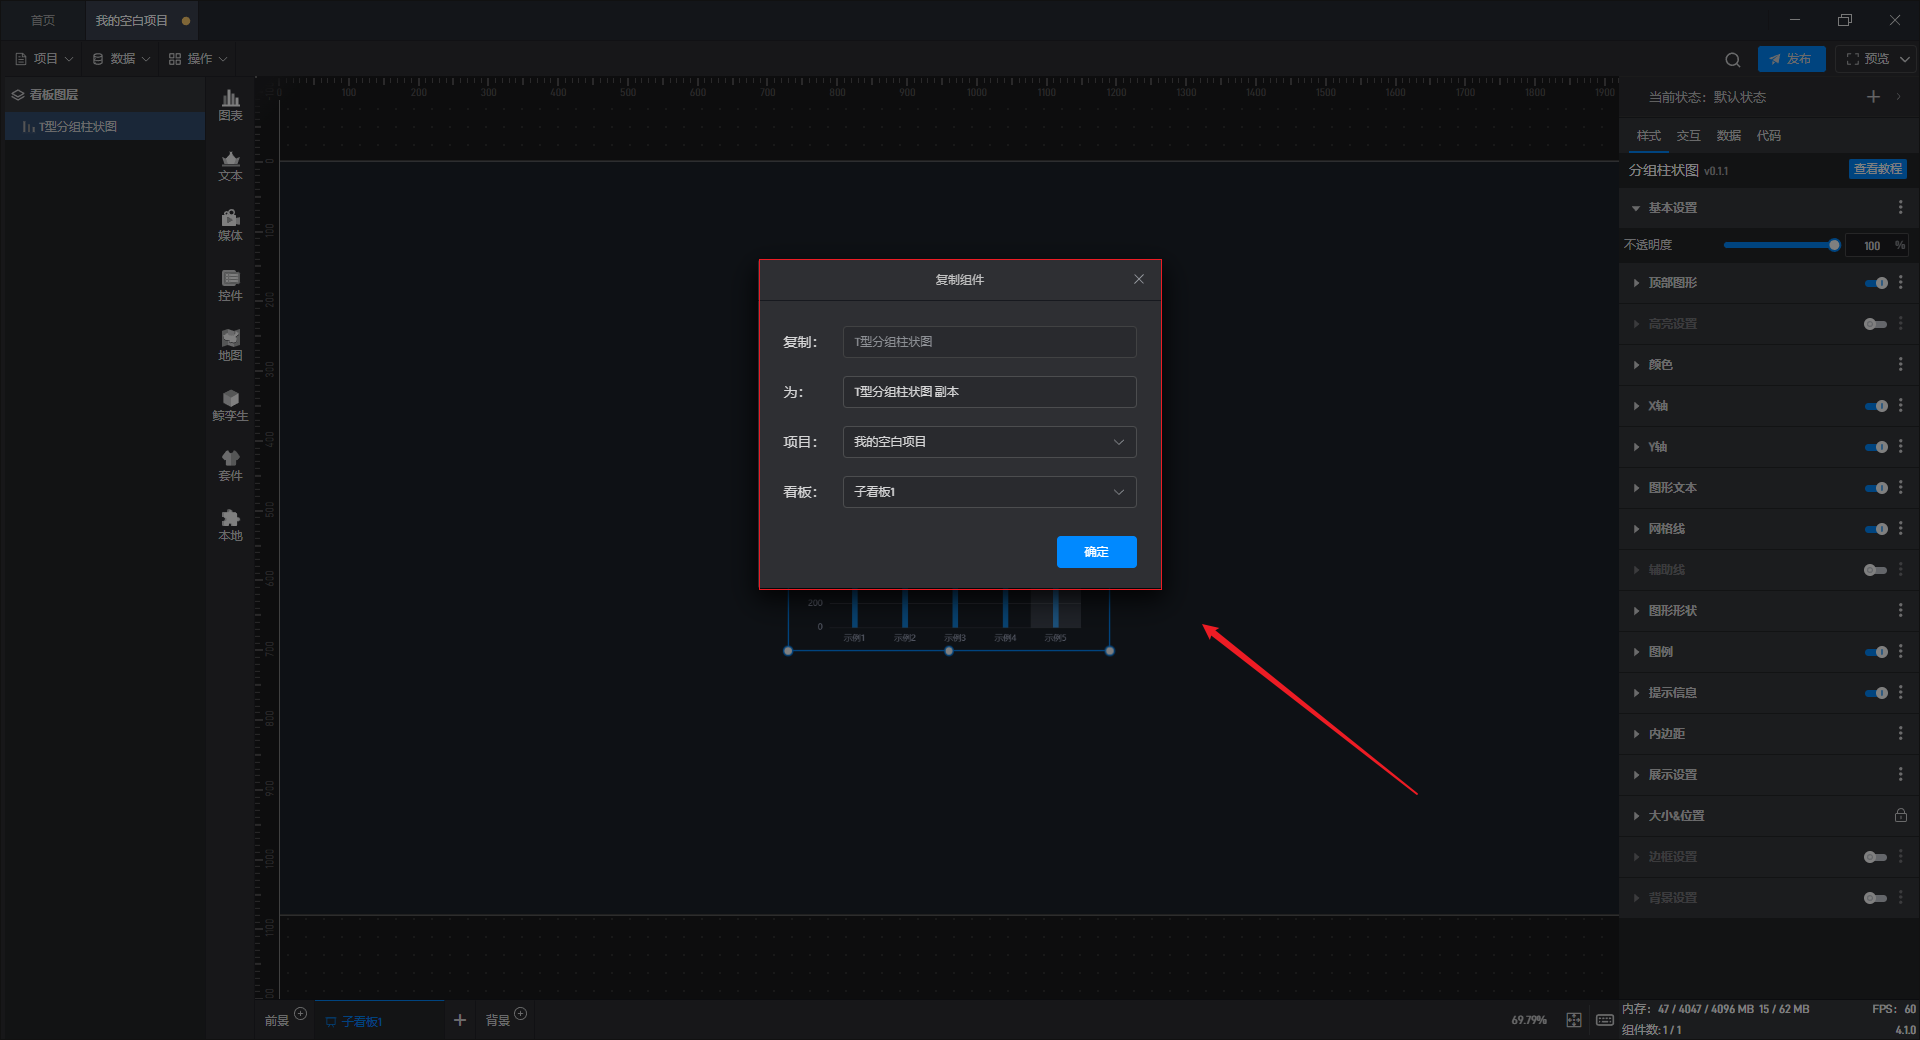
Task: Select the T型分组柱状图 layer
Action: pyautogui.click(x=105, y=127)
